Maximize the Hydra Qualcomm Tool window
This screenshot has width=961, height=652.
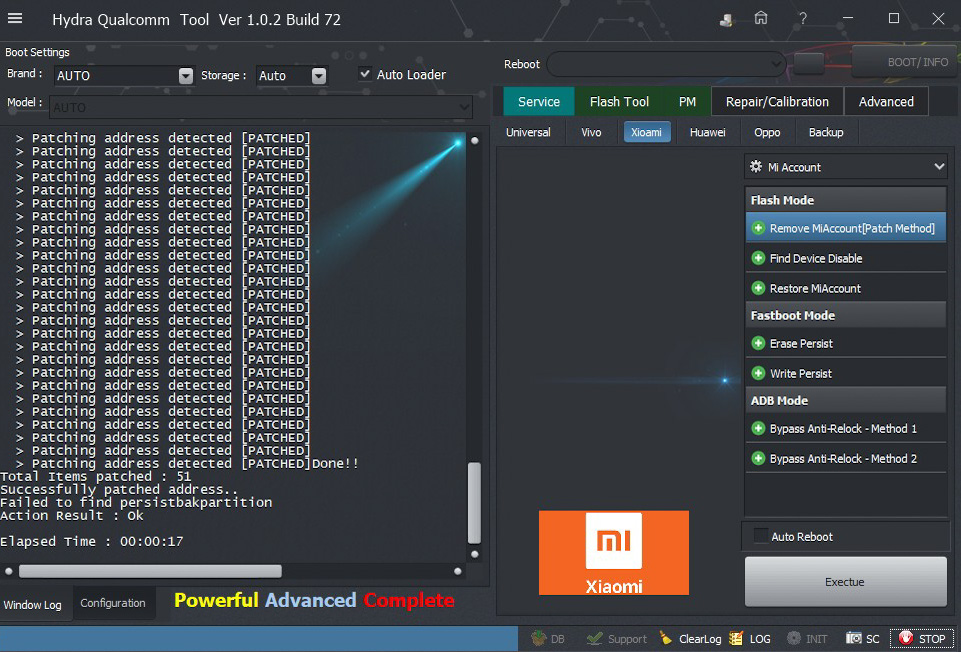(894, 18)
